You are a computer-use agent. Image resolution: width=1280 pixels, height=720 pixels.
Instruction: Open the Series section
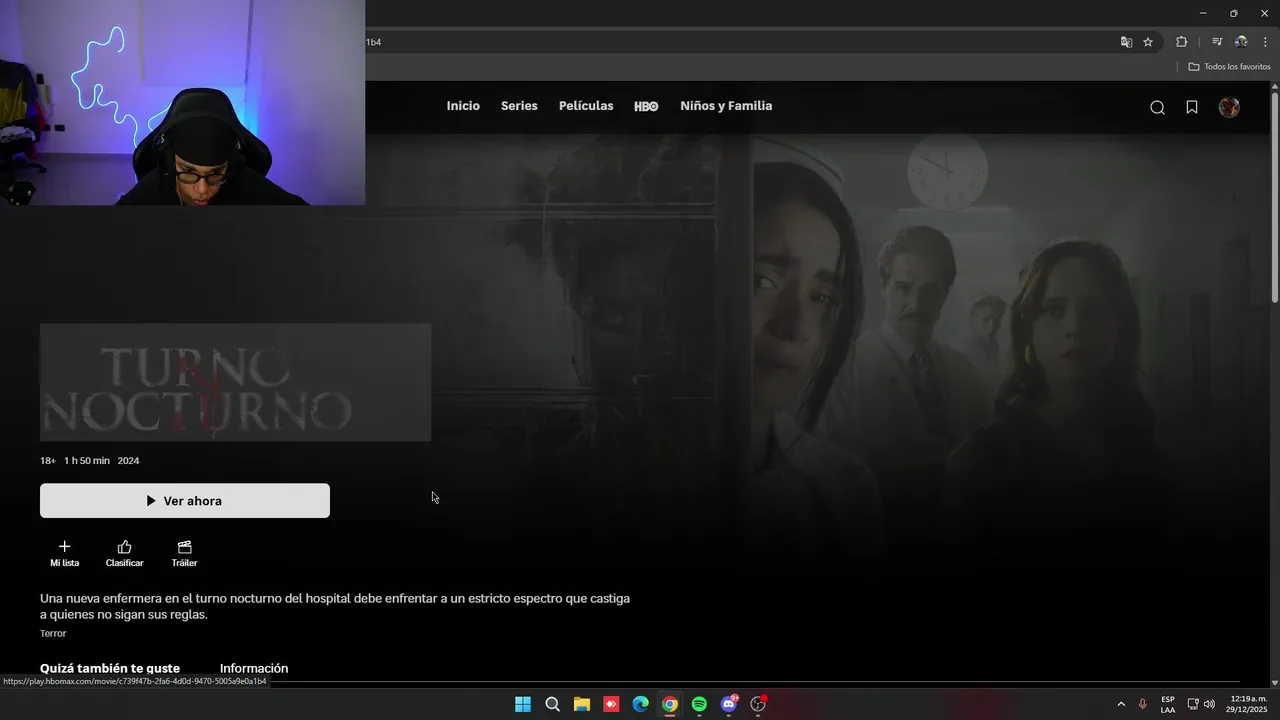tap(519, 106)
